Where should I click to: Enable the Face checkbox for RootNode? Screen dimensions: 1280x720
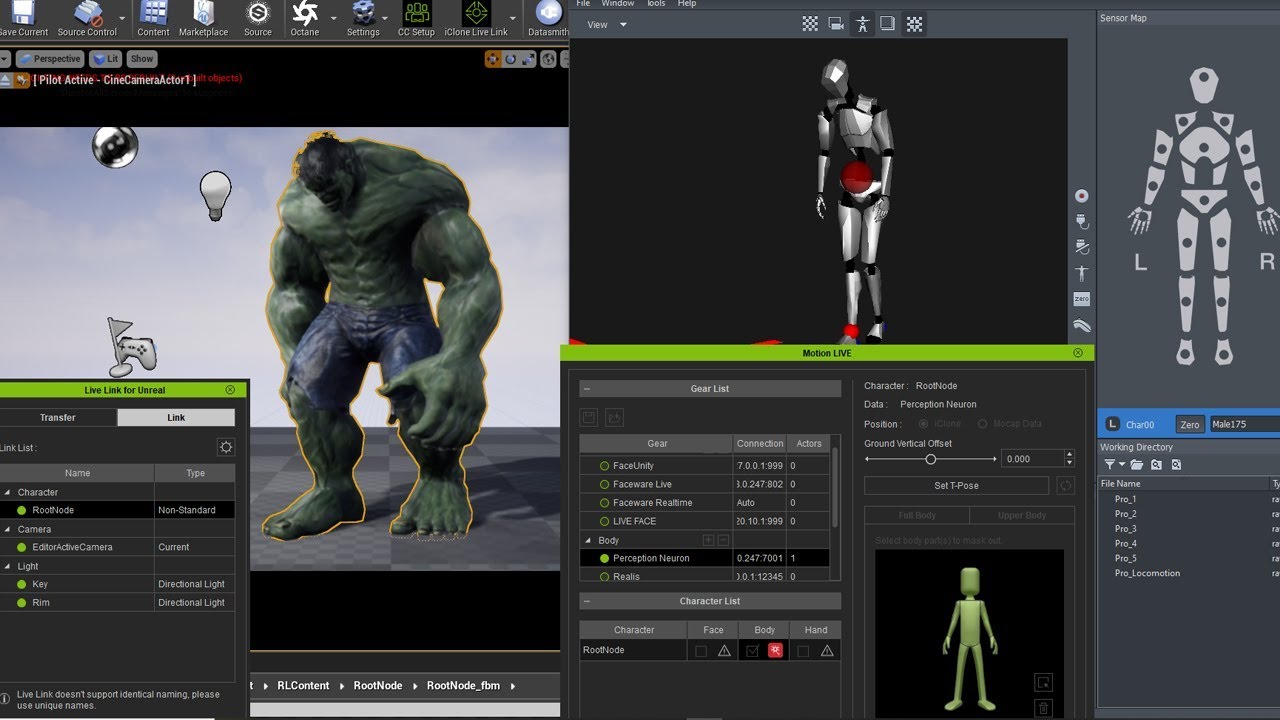pyautogui.click(x=701, y=651)
